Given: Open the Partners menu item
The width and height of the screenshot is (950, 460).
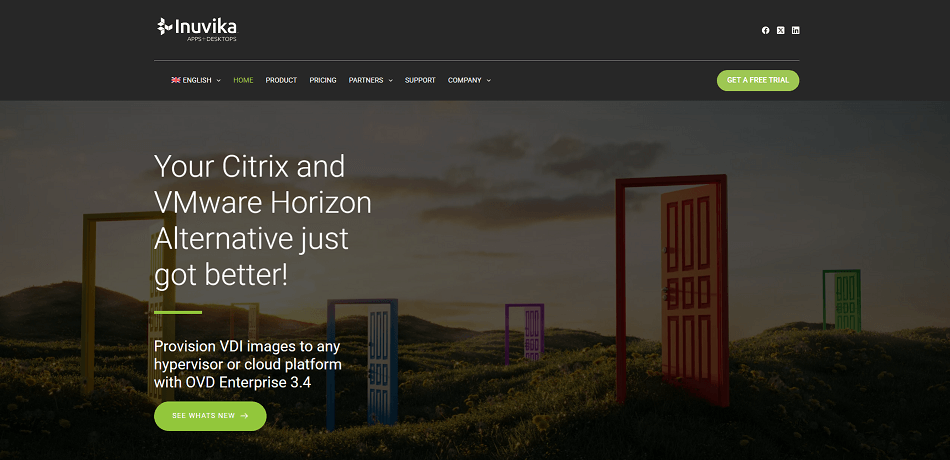Looking at the screenshot, I should coord(366,80).
